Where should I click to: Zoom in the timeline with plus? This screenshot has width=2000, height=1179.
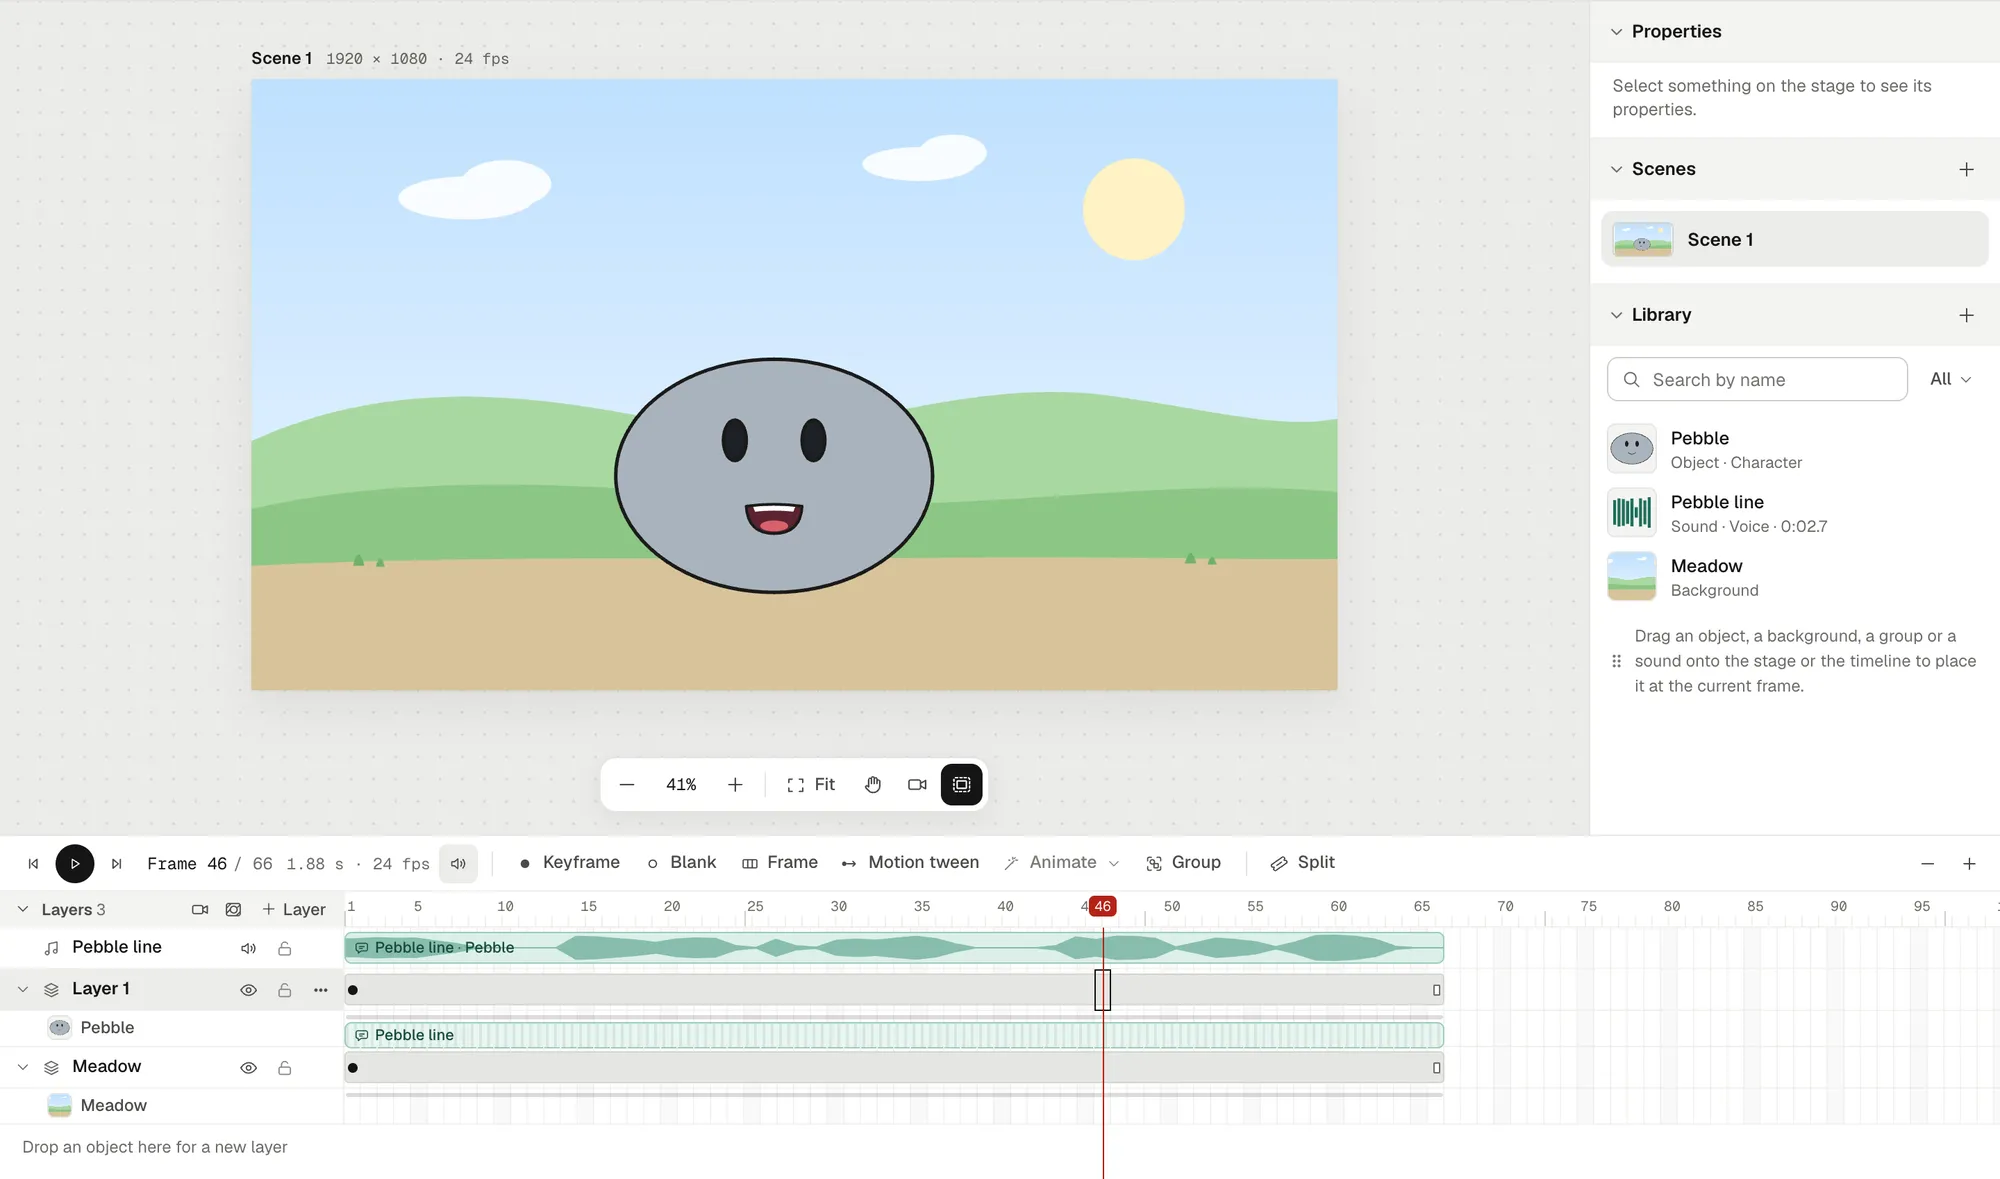tap(1968, 863)
